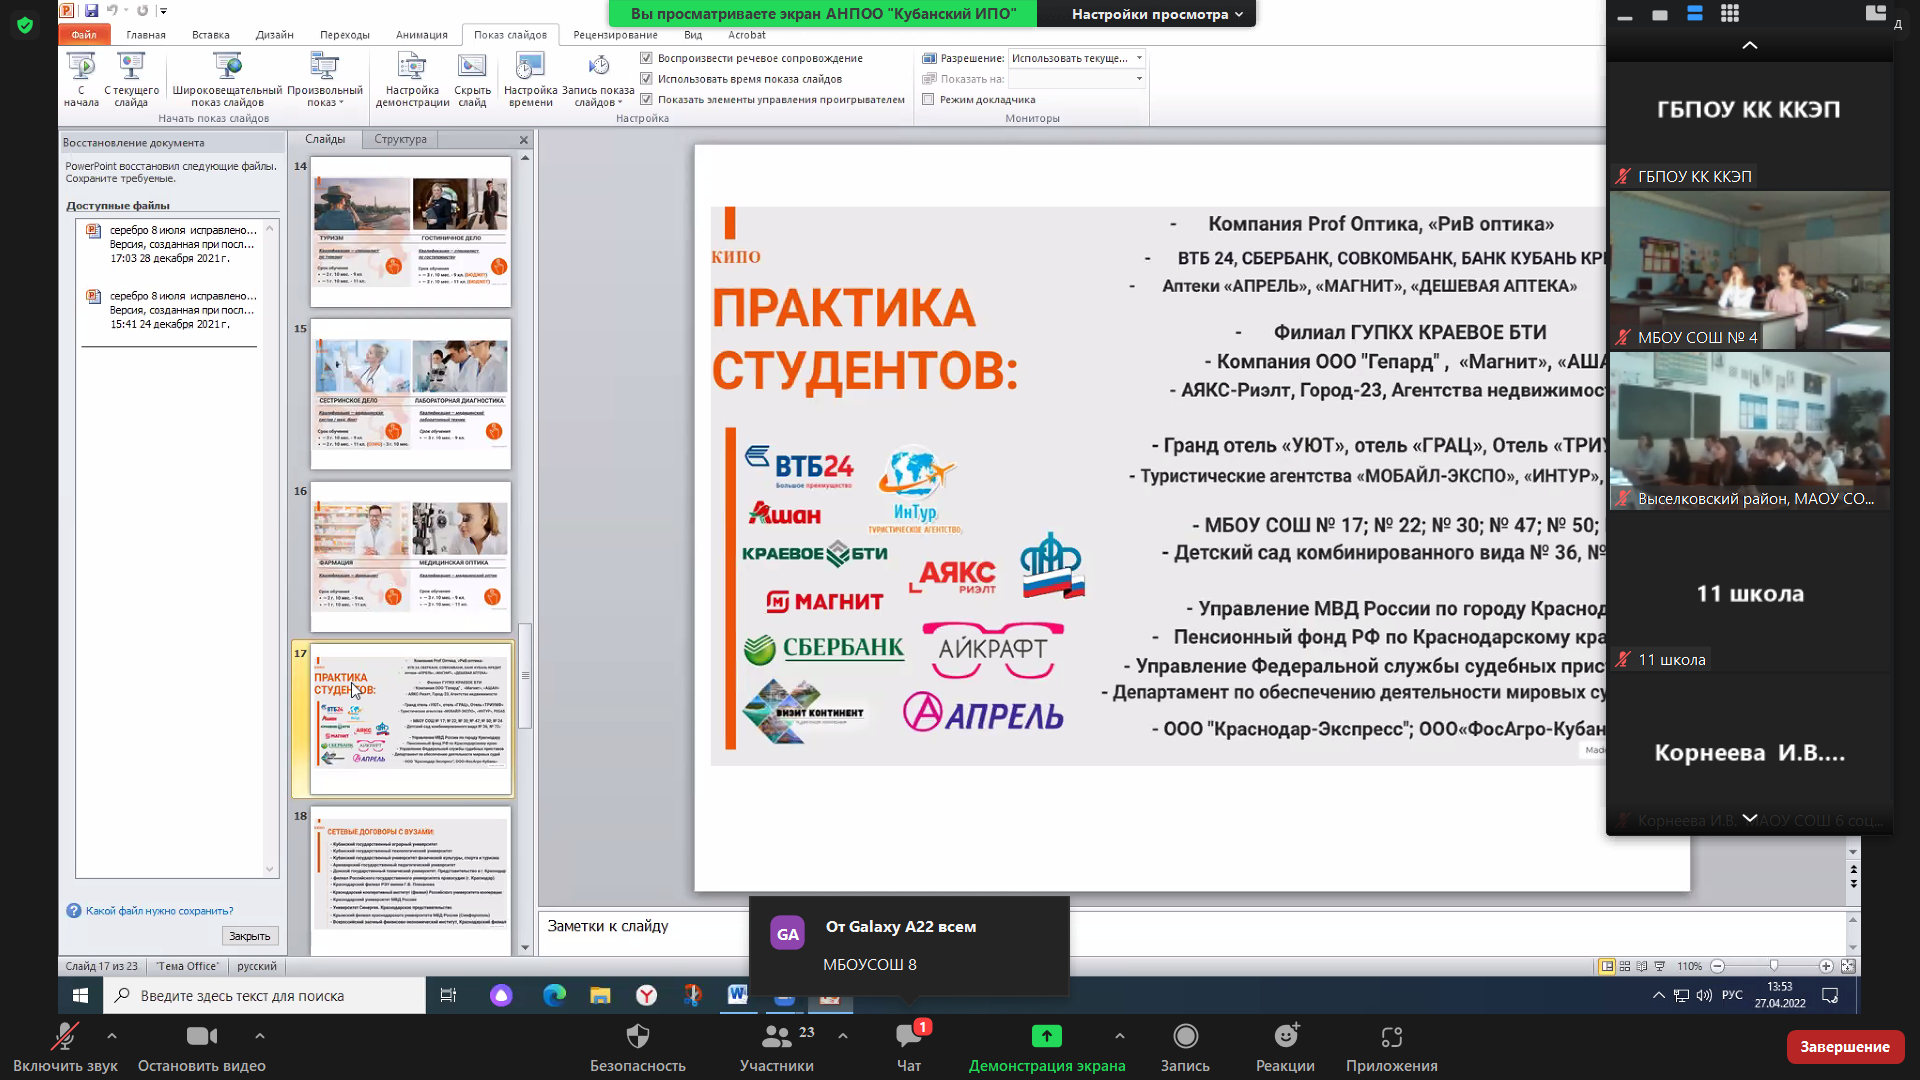Enable 'Режим докладчика' checkbox
Image resolution: width=1920 pixels, height=1080 pixels.
[x=928, y=99]
